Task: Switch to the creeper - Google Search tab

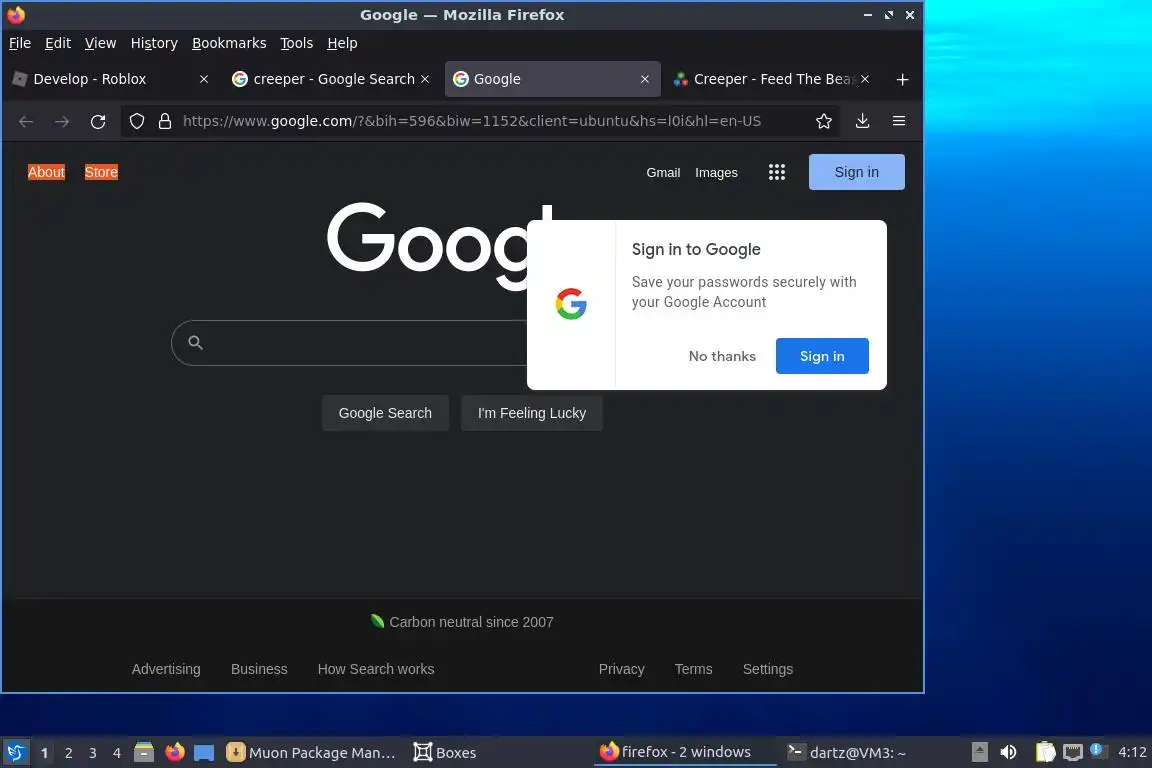Action: 331,79
